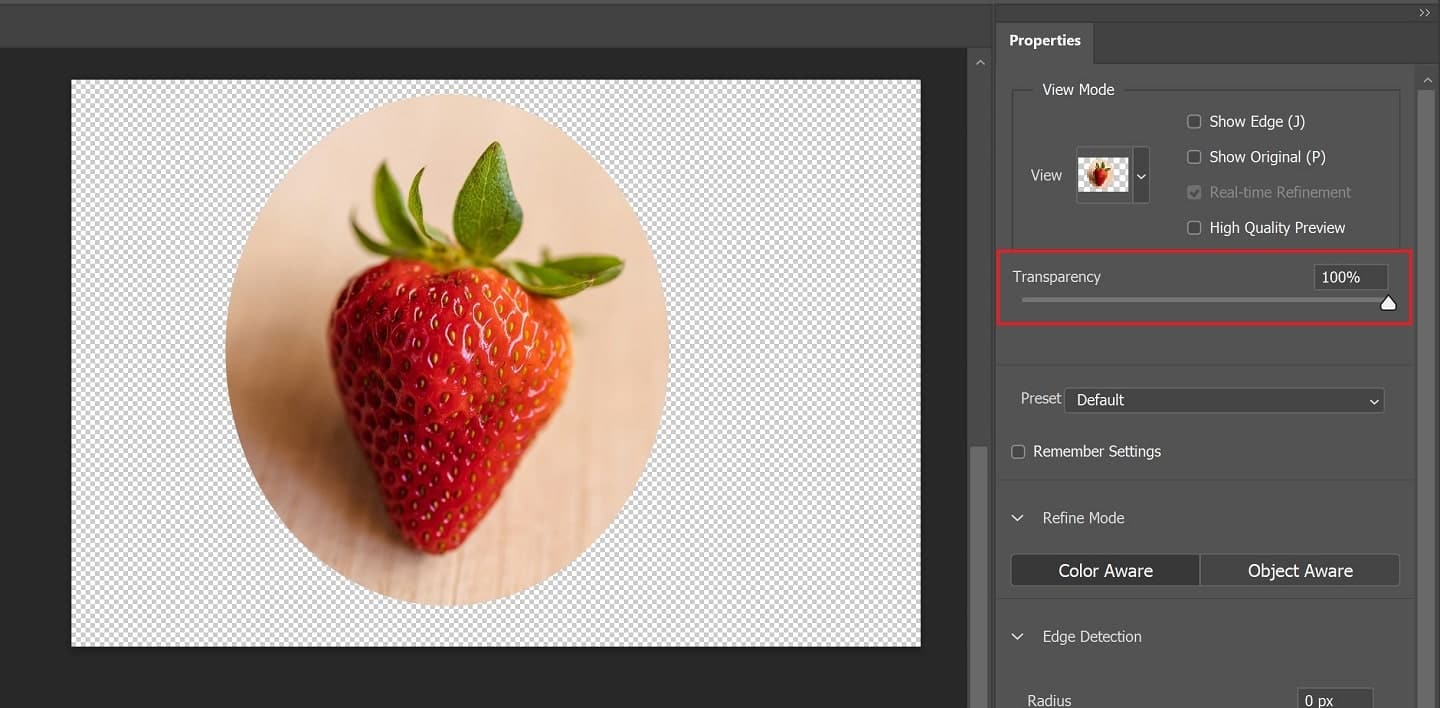The width and height of the screenshot is (1440, 708).
Task: Open the View mode dropdown arrow
Action: [x=1140, y=174]
